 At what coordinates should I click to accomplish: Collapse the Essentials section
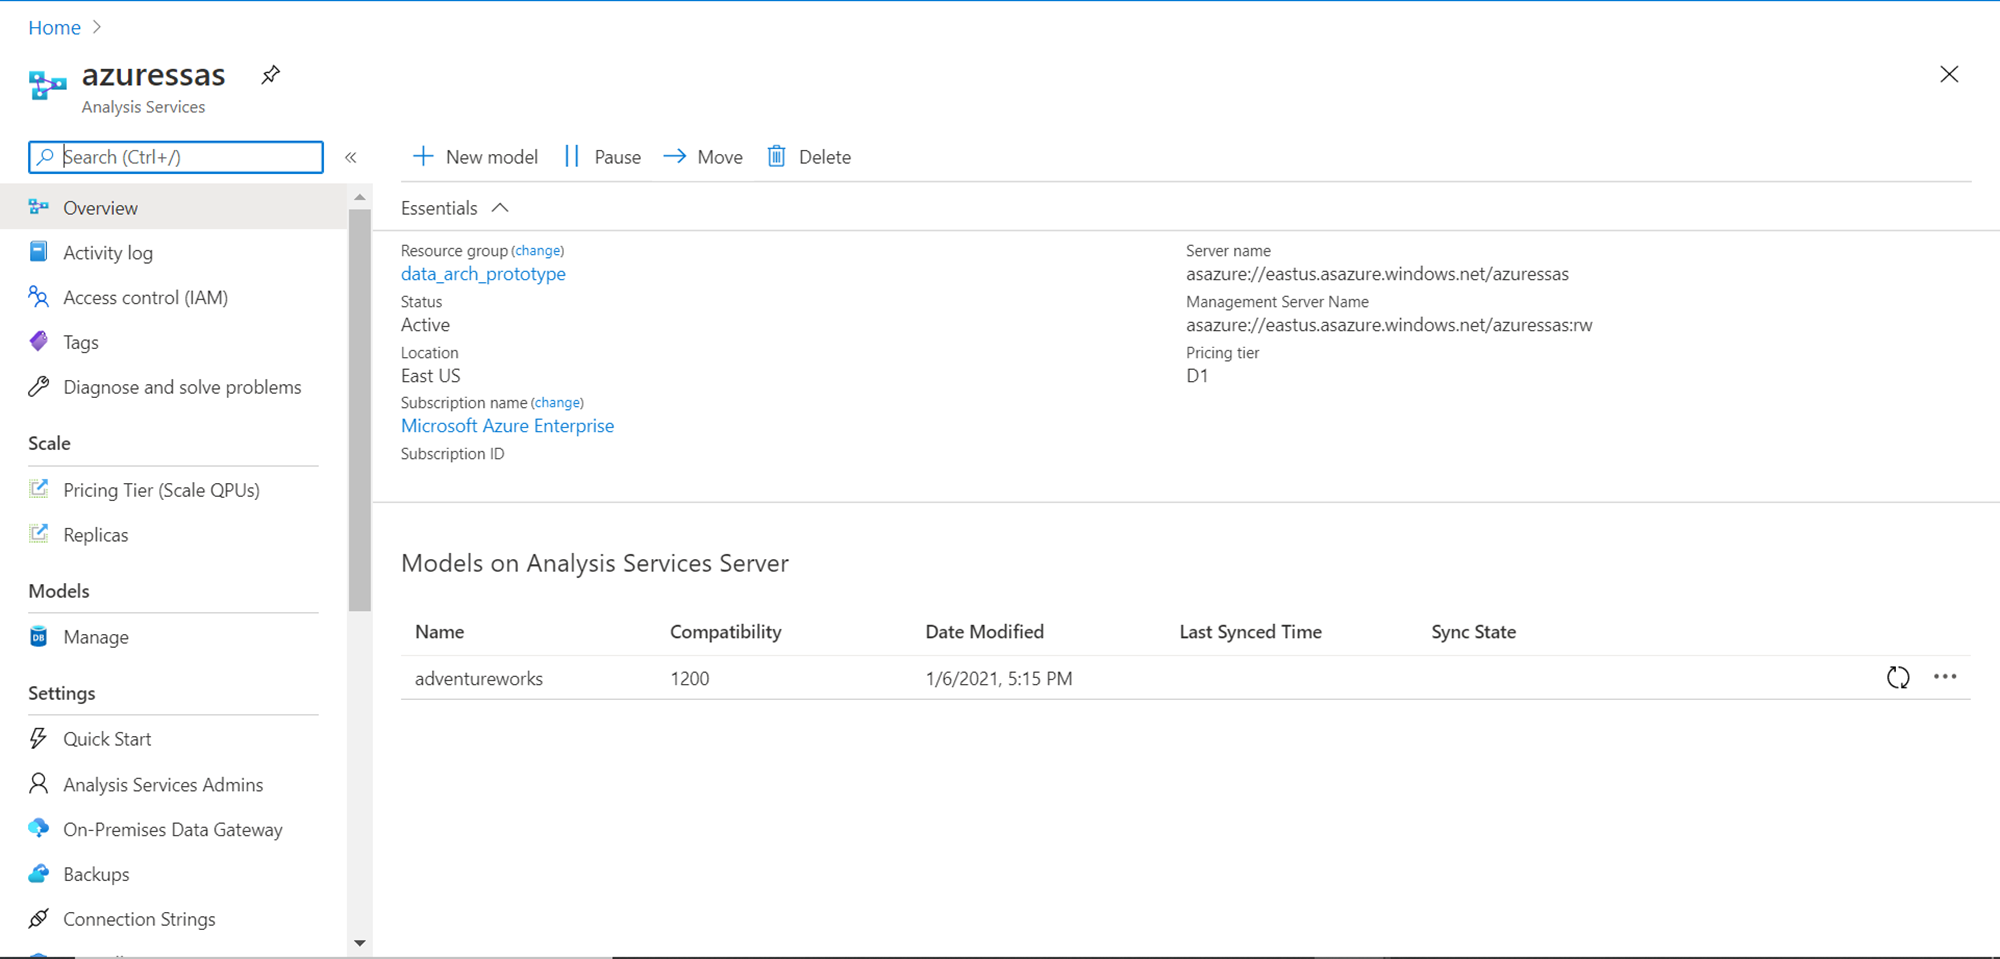point(500,208)
